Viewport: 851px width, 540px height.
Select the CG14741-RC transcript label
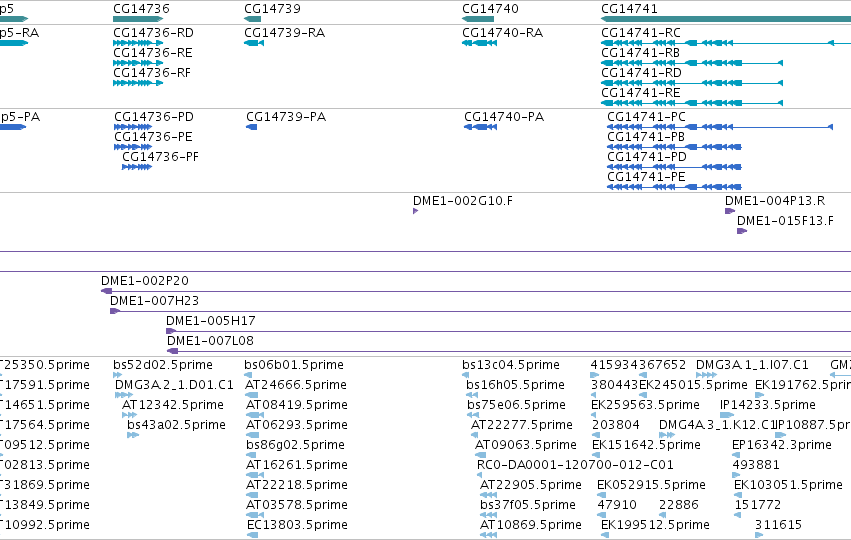[640, 33]
